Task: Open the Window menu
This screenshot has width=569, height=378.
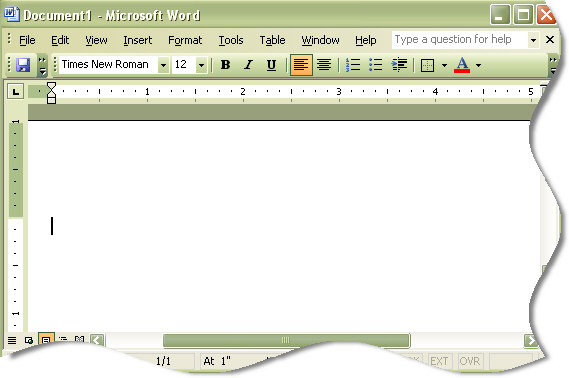Action: coord(320,40)
